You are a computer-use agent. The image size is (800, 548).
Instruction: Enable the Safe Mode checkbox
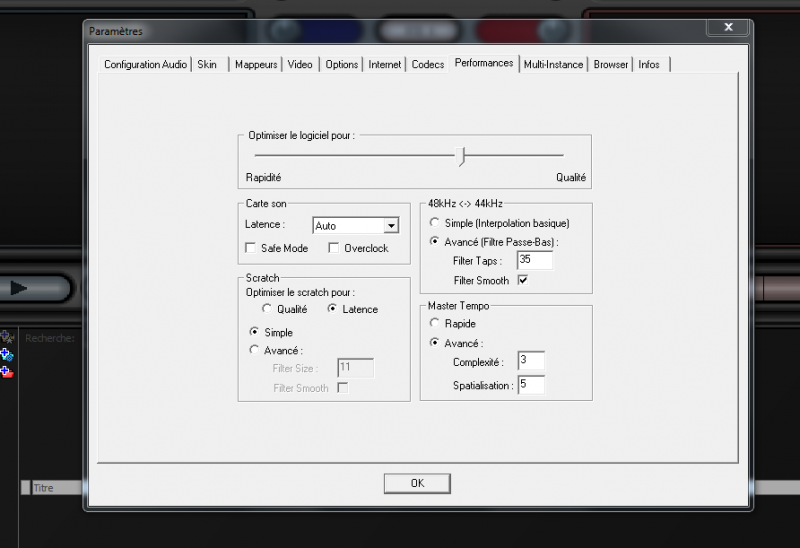pos(251,248)
